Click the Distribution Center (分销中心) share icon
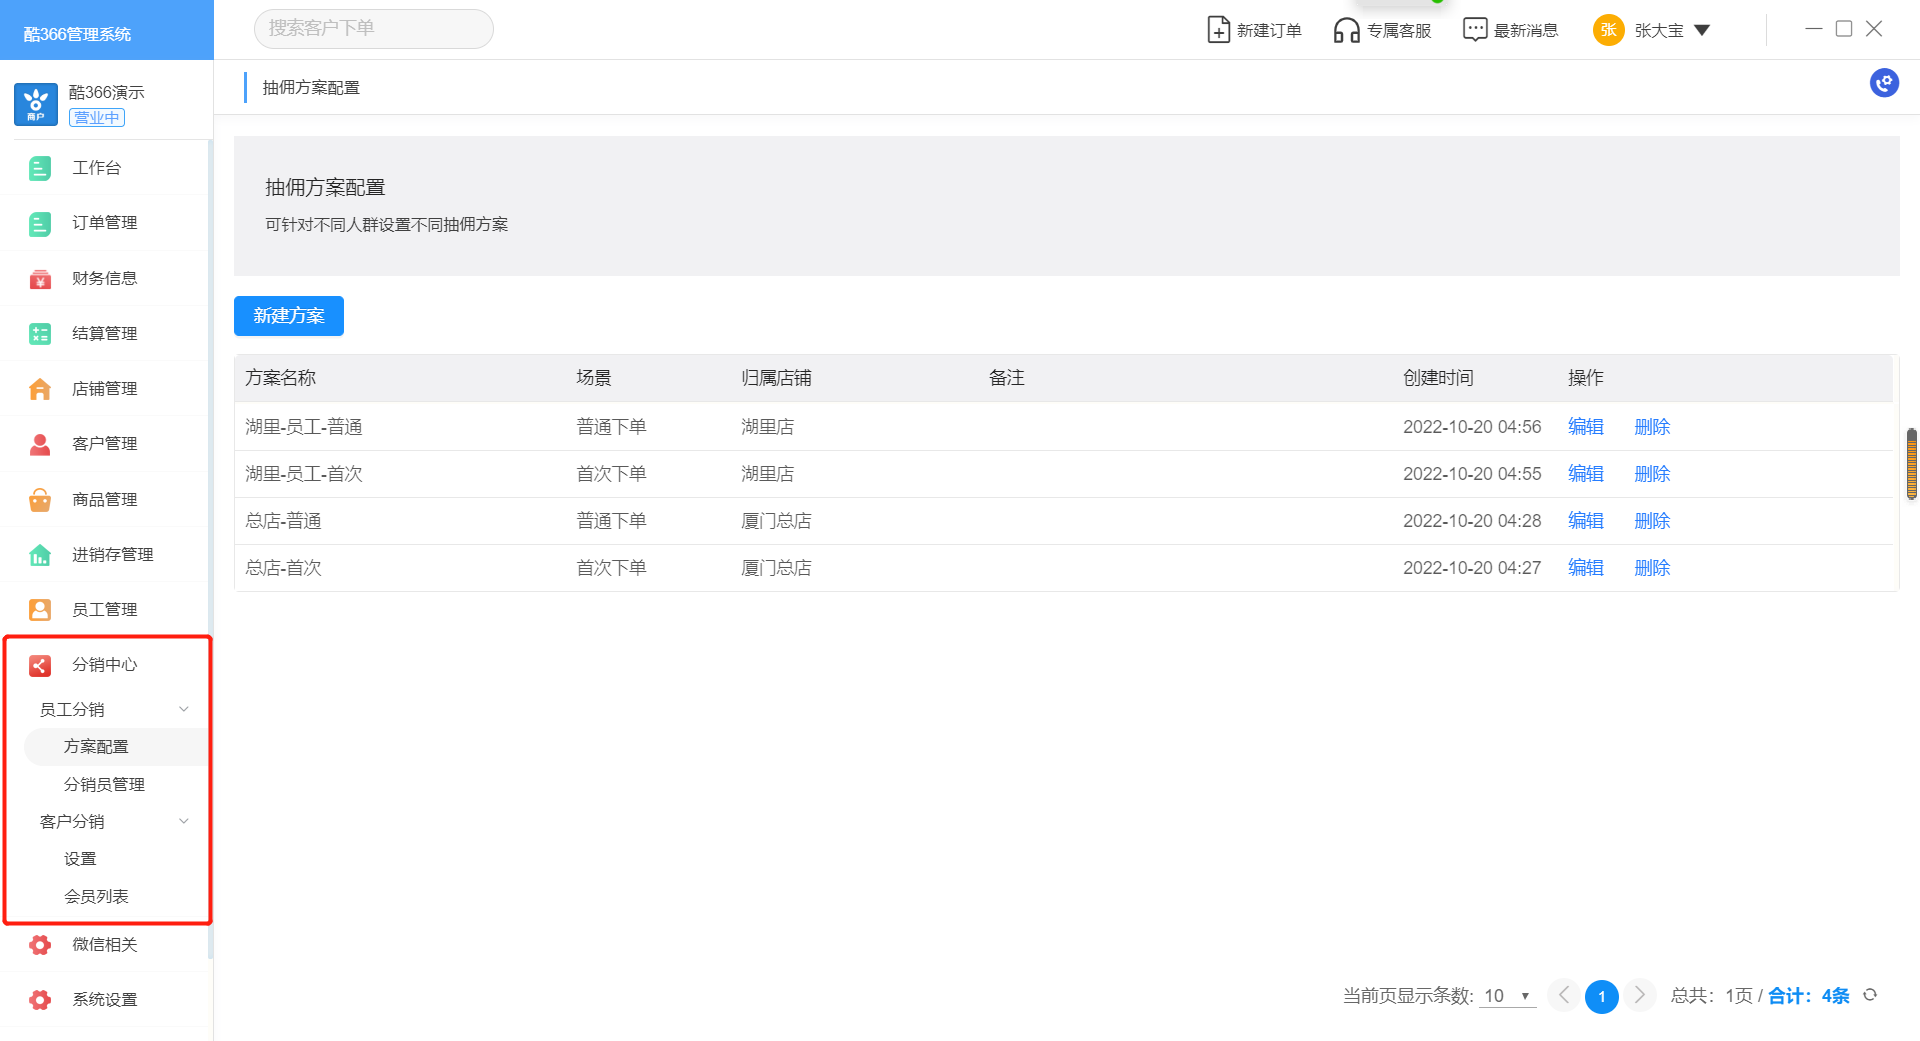1920x1041 pixels. [x=40, y=665]
